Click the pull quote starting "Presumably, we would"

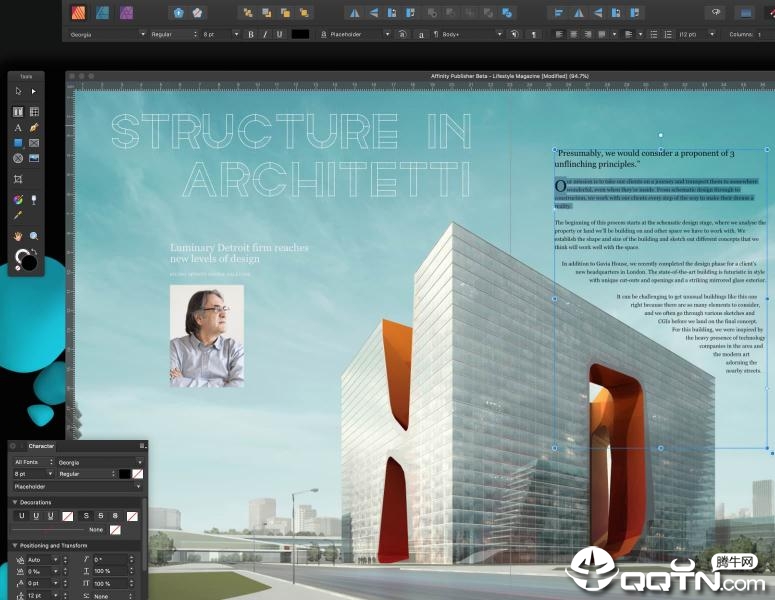[x=645, y=159]
